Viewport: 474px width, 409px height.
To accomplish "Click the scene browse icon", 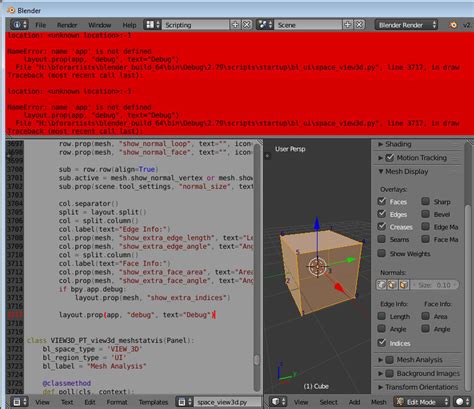I will tap(265, 25).
